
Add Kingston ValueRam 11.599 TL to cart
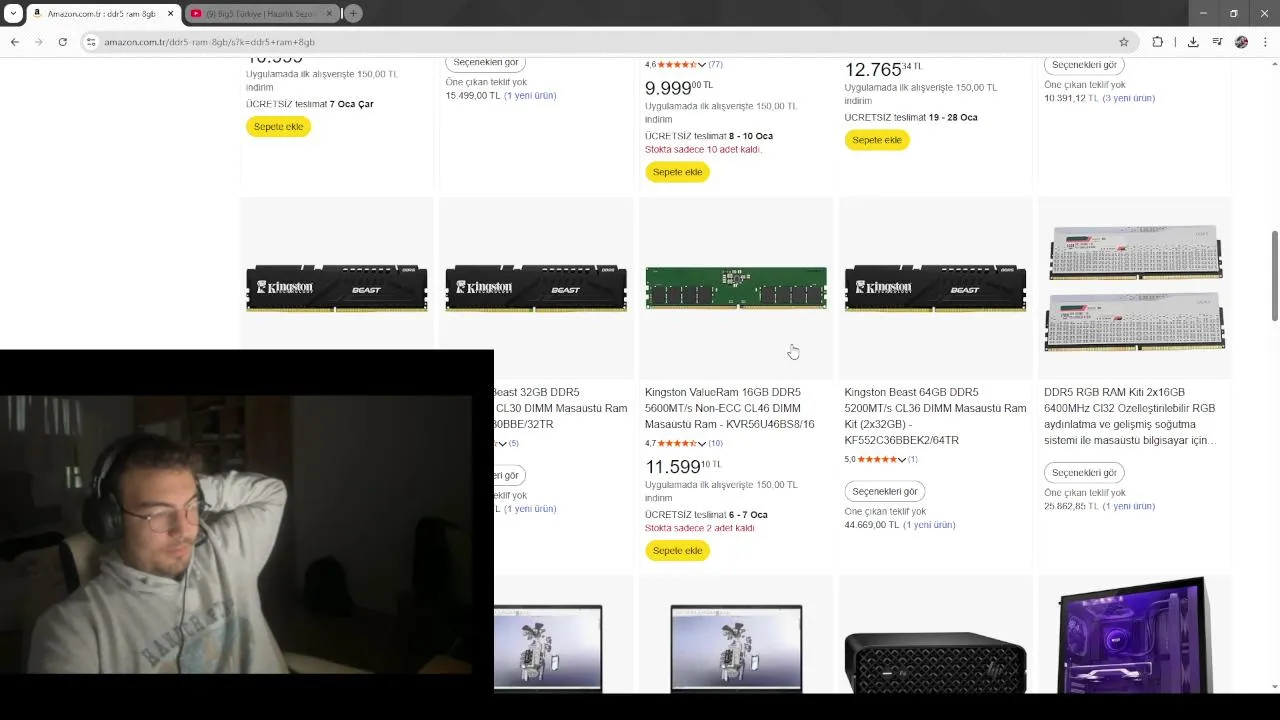point(677,551)
